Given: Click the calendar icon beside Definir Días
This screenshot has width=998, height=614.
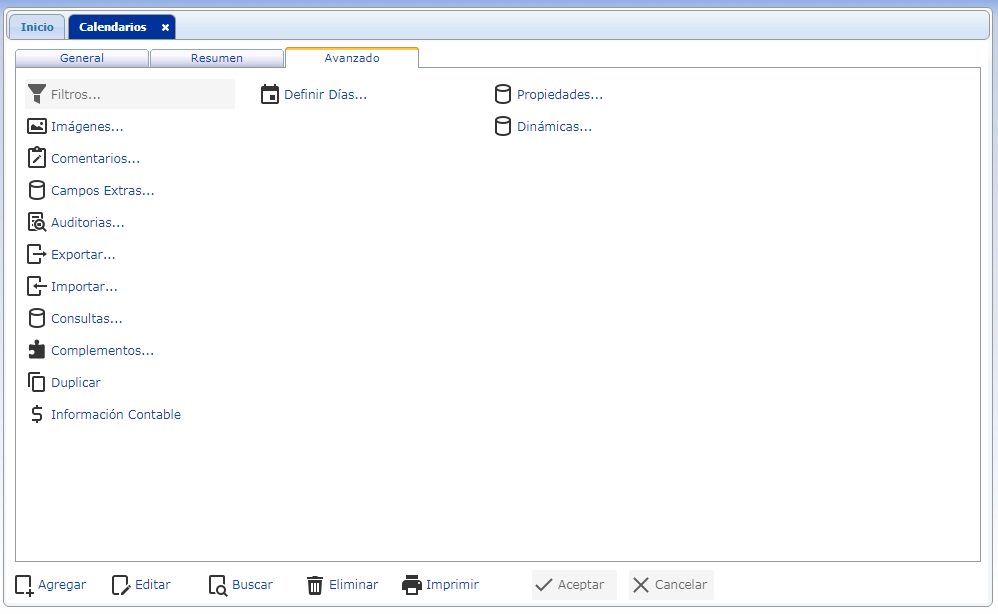Looking at the screenshot, I should coord(270,94).
